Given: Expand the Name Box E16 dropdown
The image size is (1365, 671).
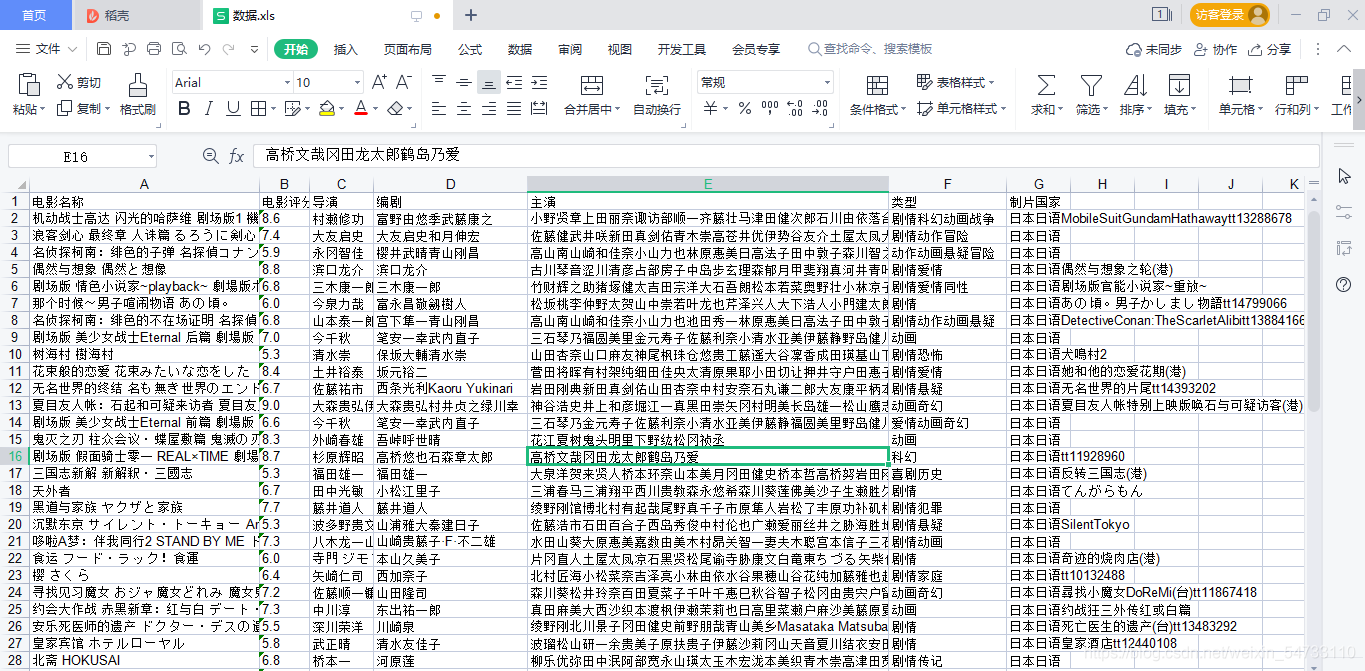Looking at the screenshot, I should tap(152, 156).
